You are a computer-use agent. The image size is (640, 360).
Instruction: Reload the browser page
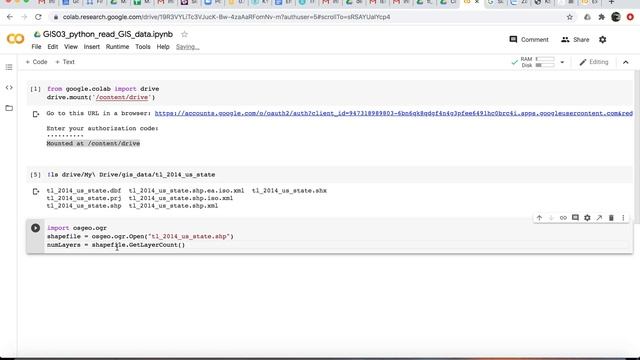38,17
